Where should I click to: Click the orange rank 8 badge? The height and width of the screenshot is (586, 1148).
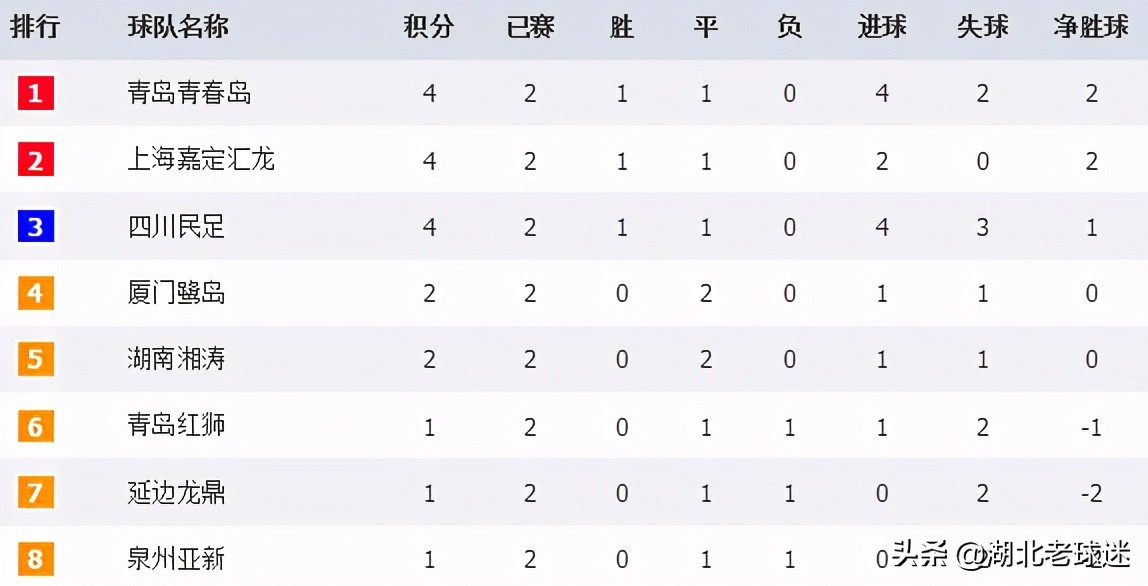[35, 558]
